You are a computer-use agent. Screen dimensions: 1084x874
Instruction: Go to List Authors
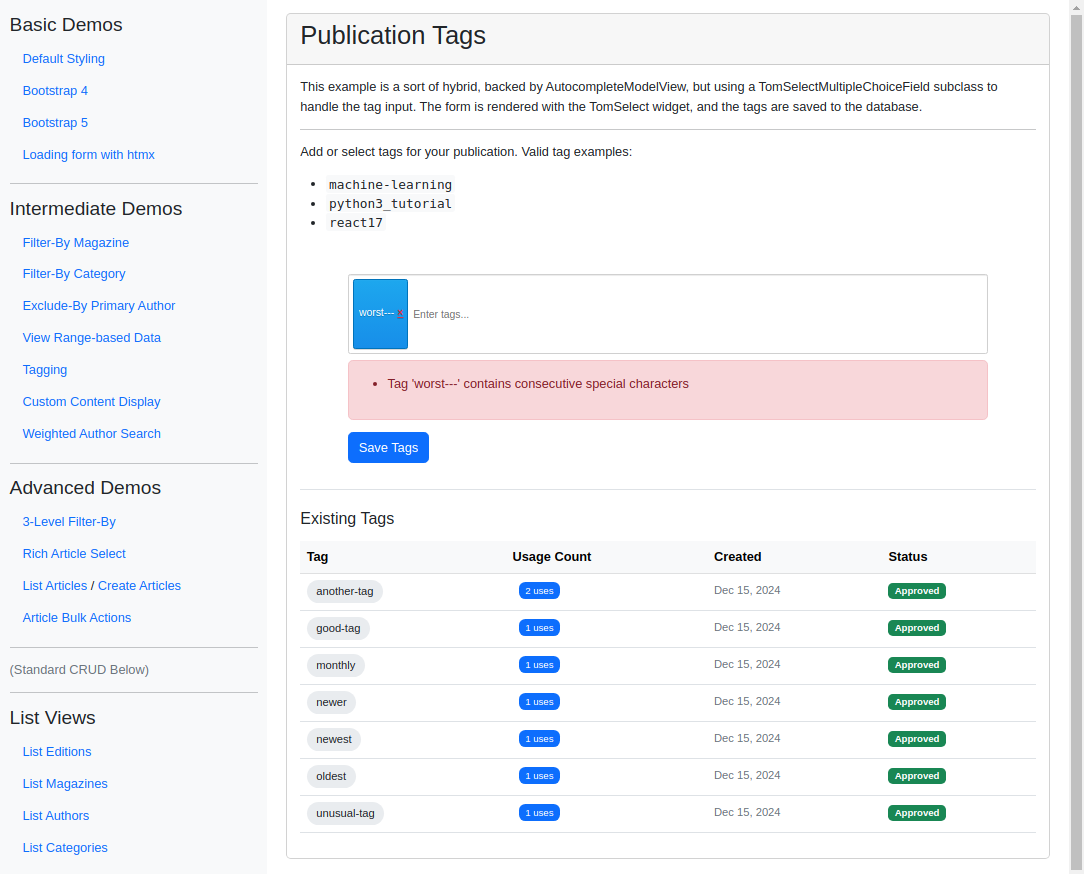pos(56,816)
